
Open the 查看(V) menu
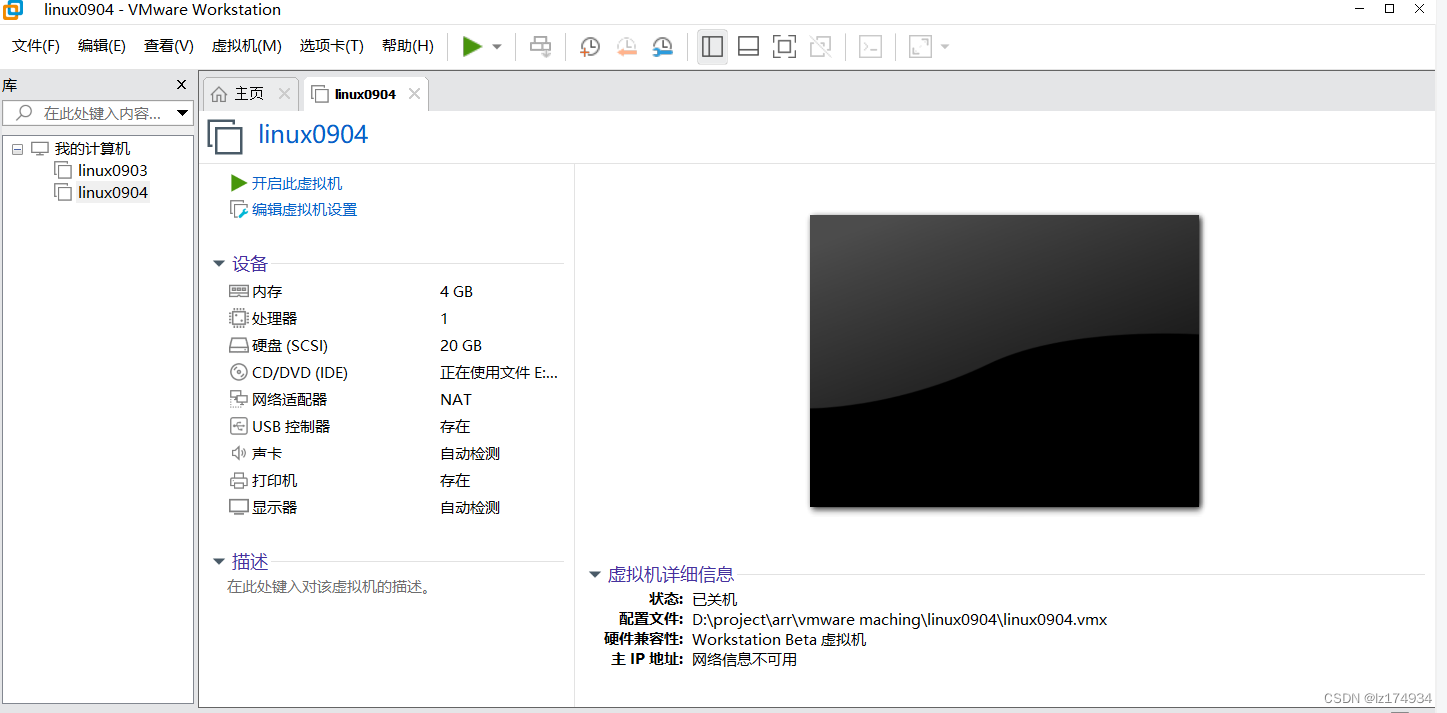click(x=169, y=46)
